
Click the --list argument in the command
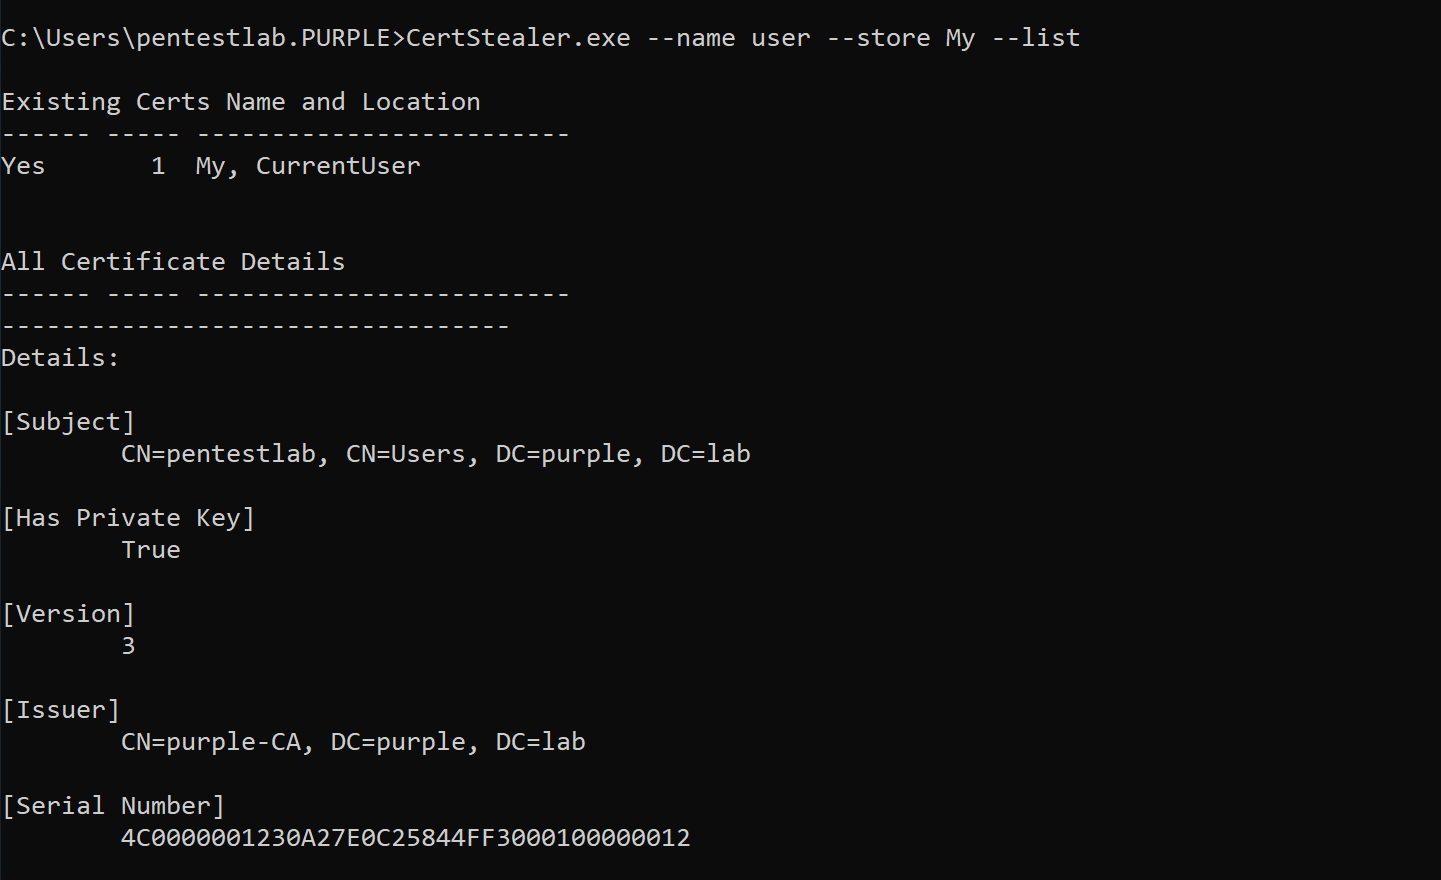coord(1036,38)
